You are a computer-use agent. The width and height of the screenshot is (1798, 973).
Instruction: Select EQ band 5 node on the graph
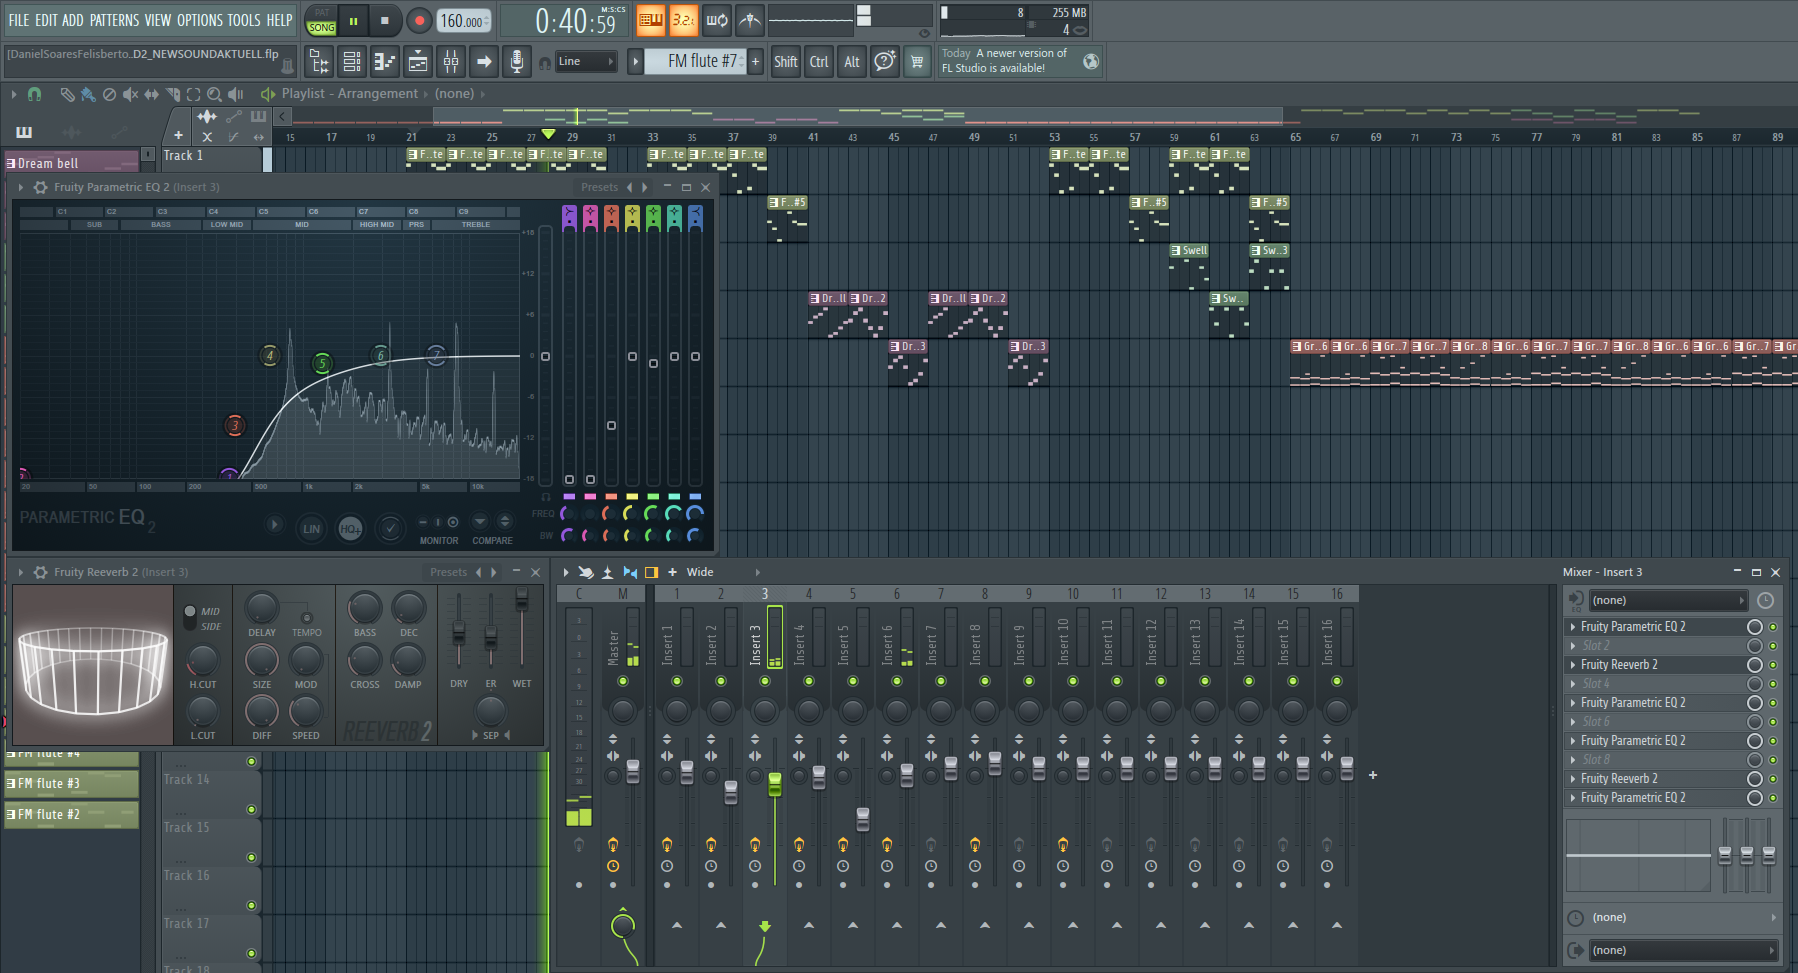[322, 364]
